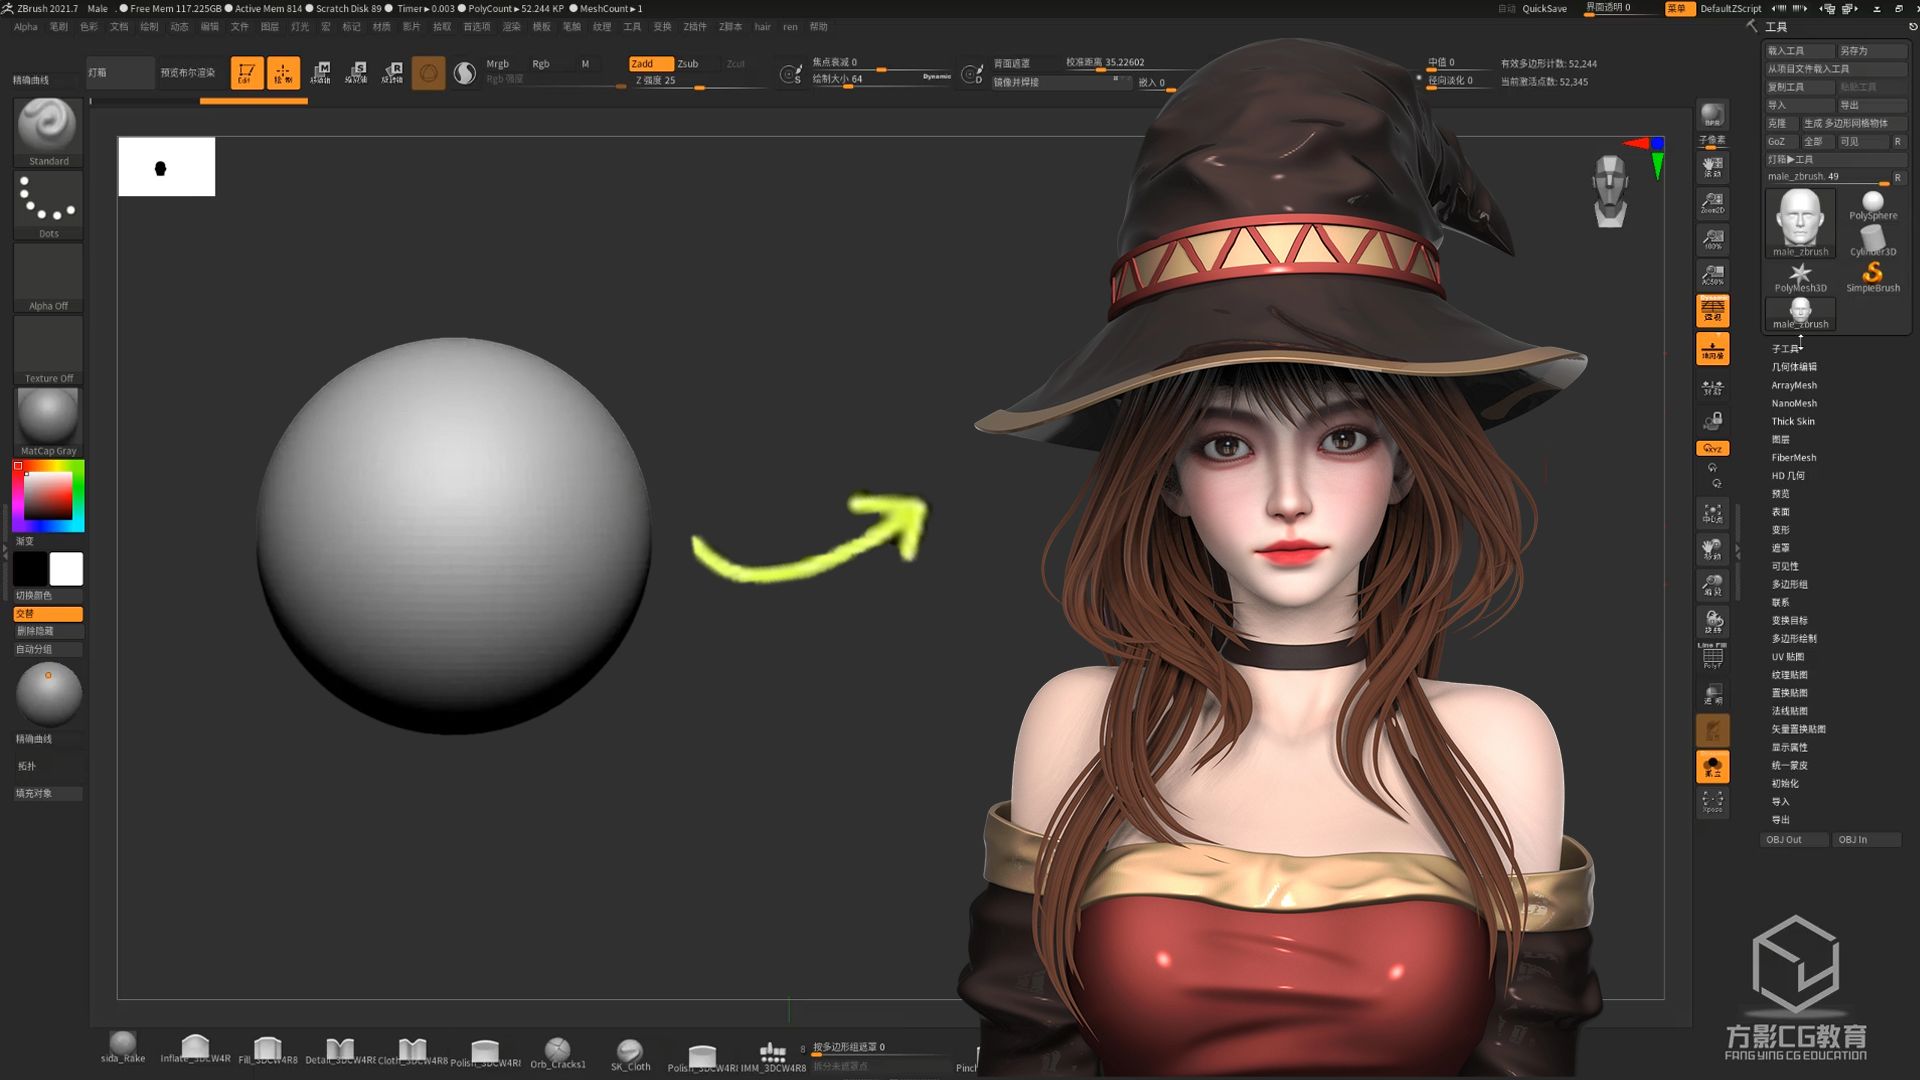Click the OBJ Out button
This screenshot has width=1920, height=1080.
point(1794,840)
